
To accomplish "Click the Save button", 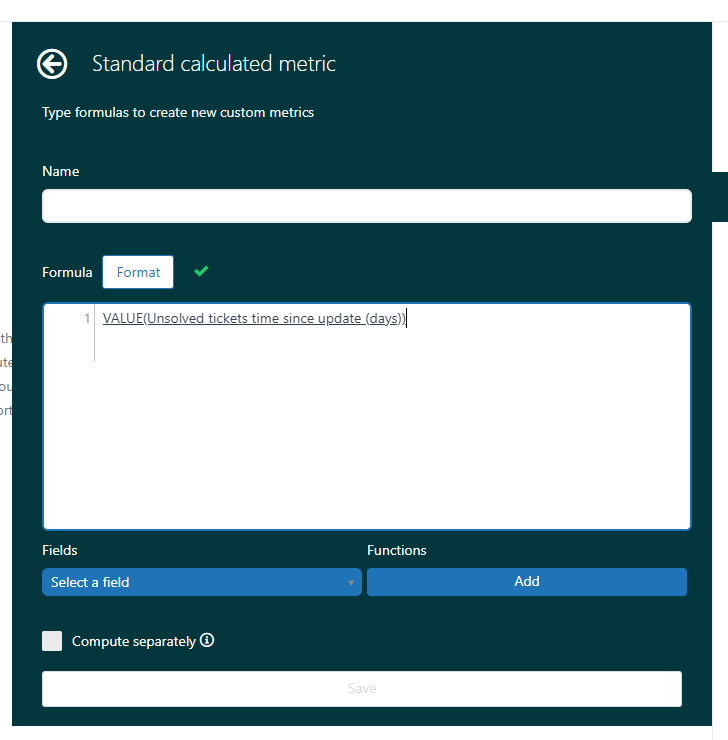I will pos(361,689).
